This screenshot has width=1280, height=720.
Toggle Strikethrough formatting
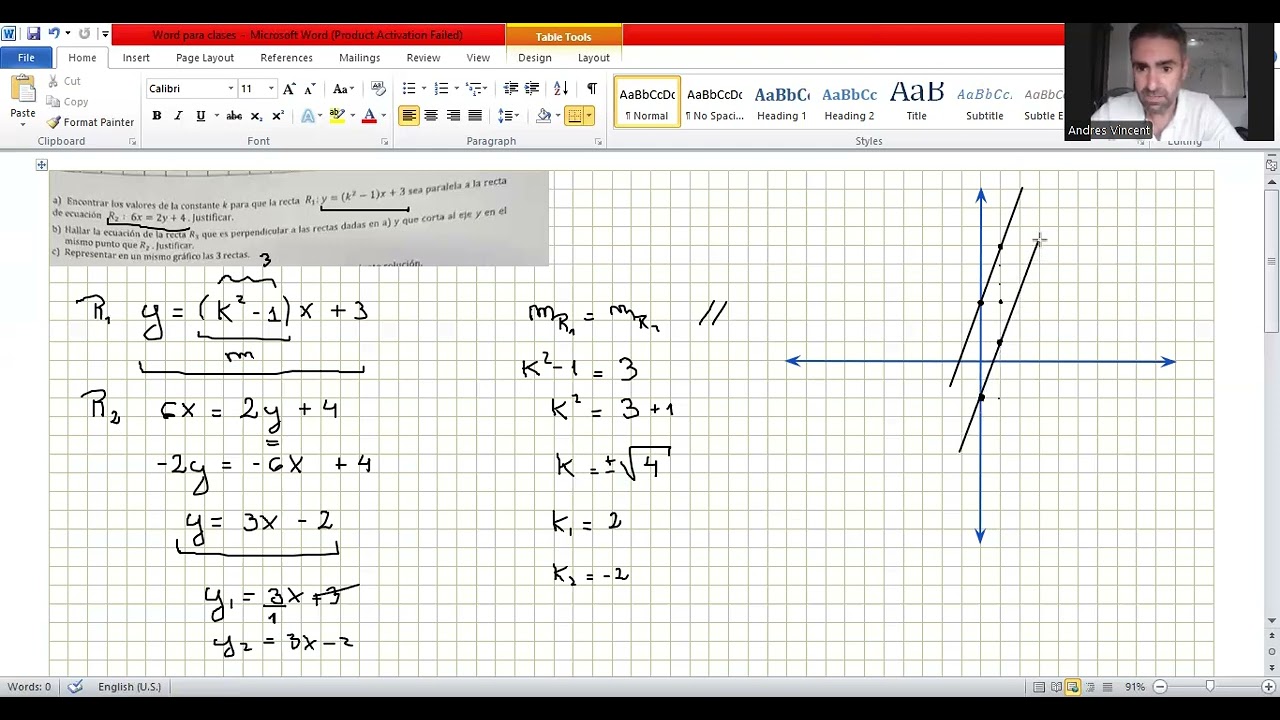(234, 116)
